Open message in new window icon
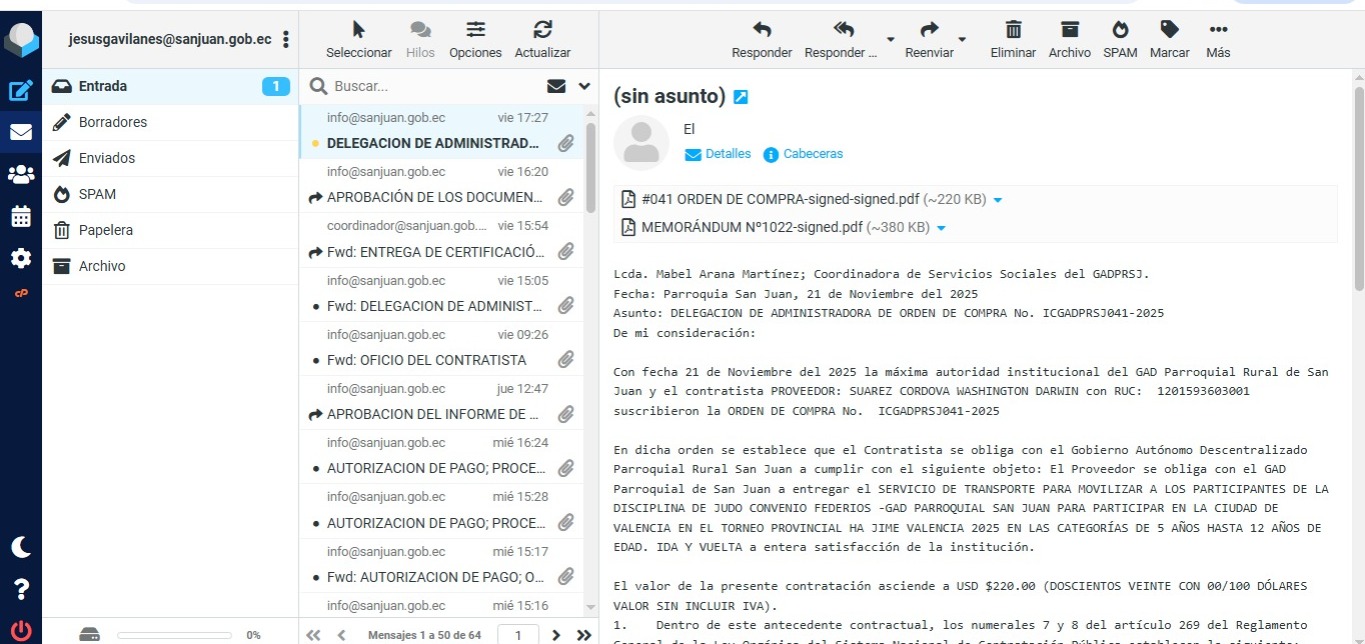Image resolution: width=1365 pixels, height=644 pixels. [741, 97]
